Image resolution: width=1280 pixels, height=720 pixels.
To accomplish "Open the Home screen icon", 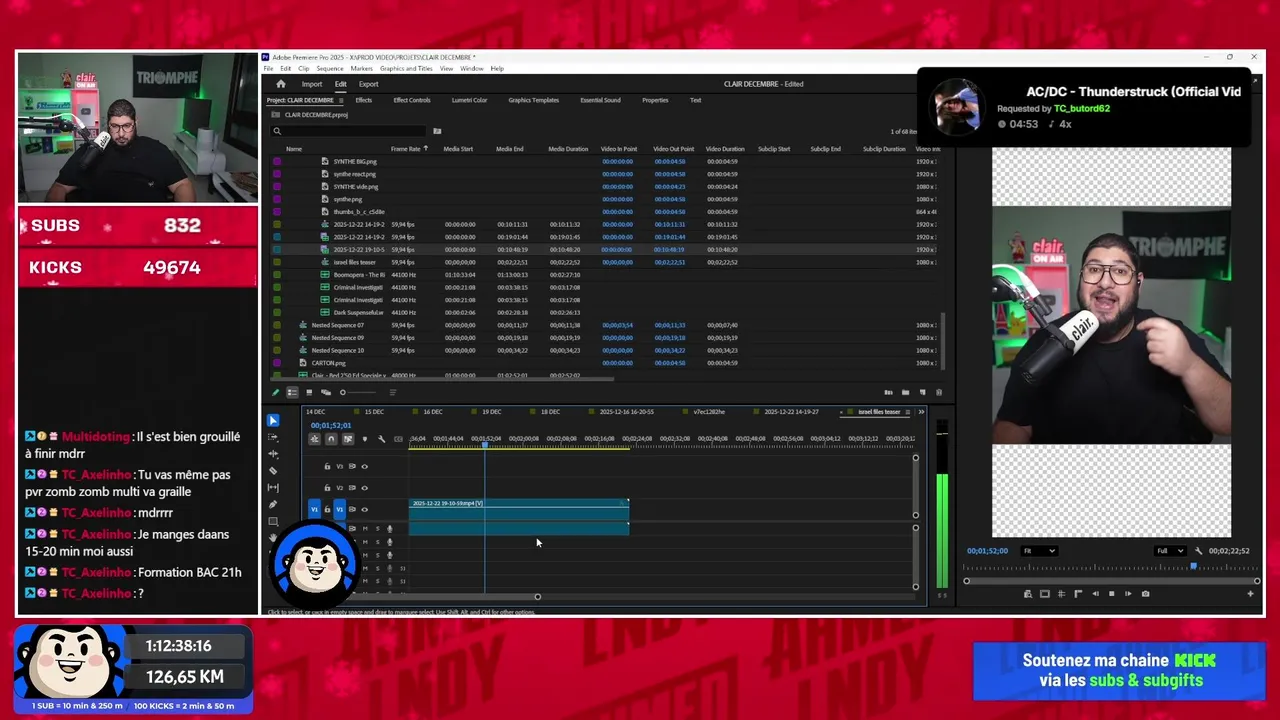I will tap(281, 84).
